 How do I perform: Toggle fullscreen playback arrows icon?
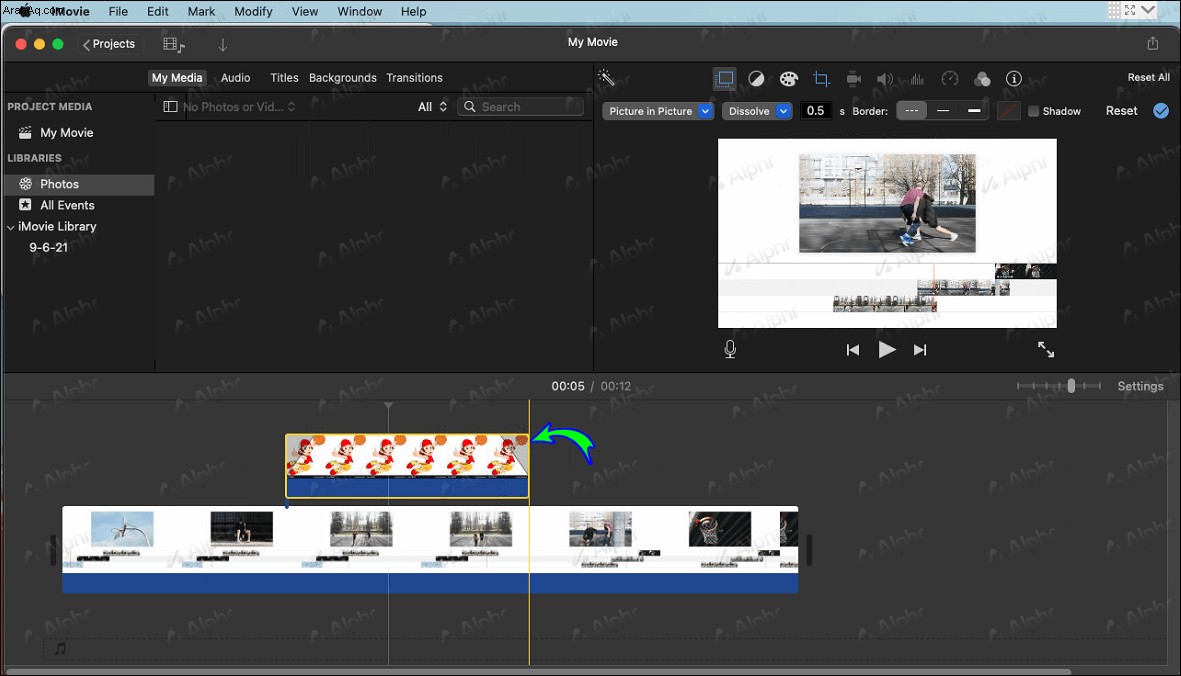[1045, 349]
